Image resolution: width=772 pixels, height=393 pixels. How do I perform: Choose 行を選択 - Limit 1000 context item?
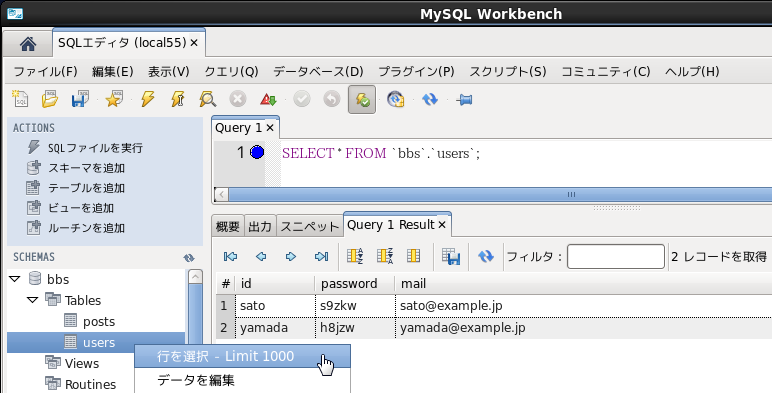pos(242,356)
